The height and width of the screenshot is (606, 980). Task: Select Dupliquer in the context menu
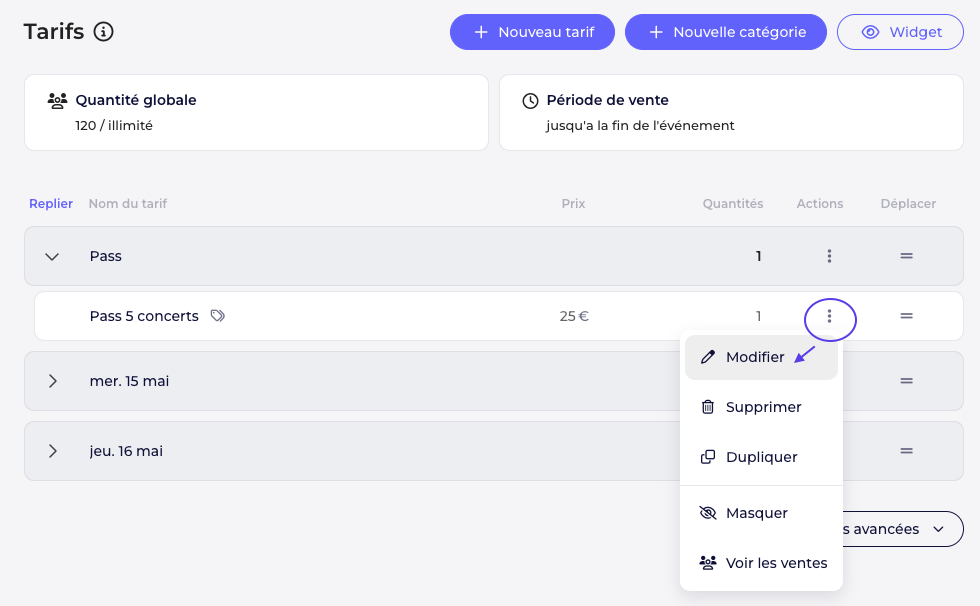(761, 457)
